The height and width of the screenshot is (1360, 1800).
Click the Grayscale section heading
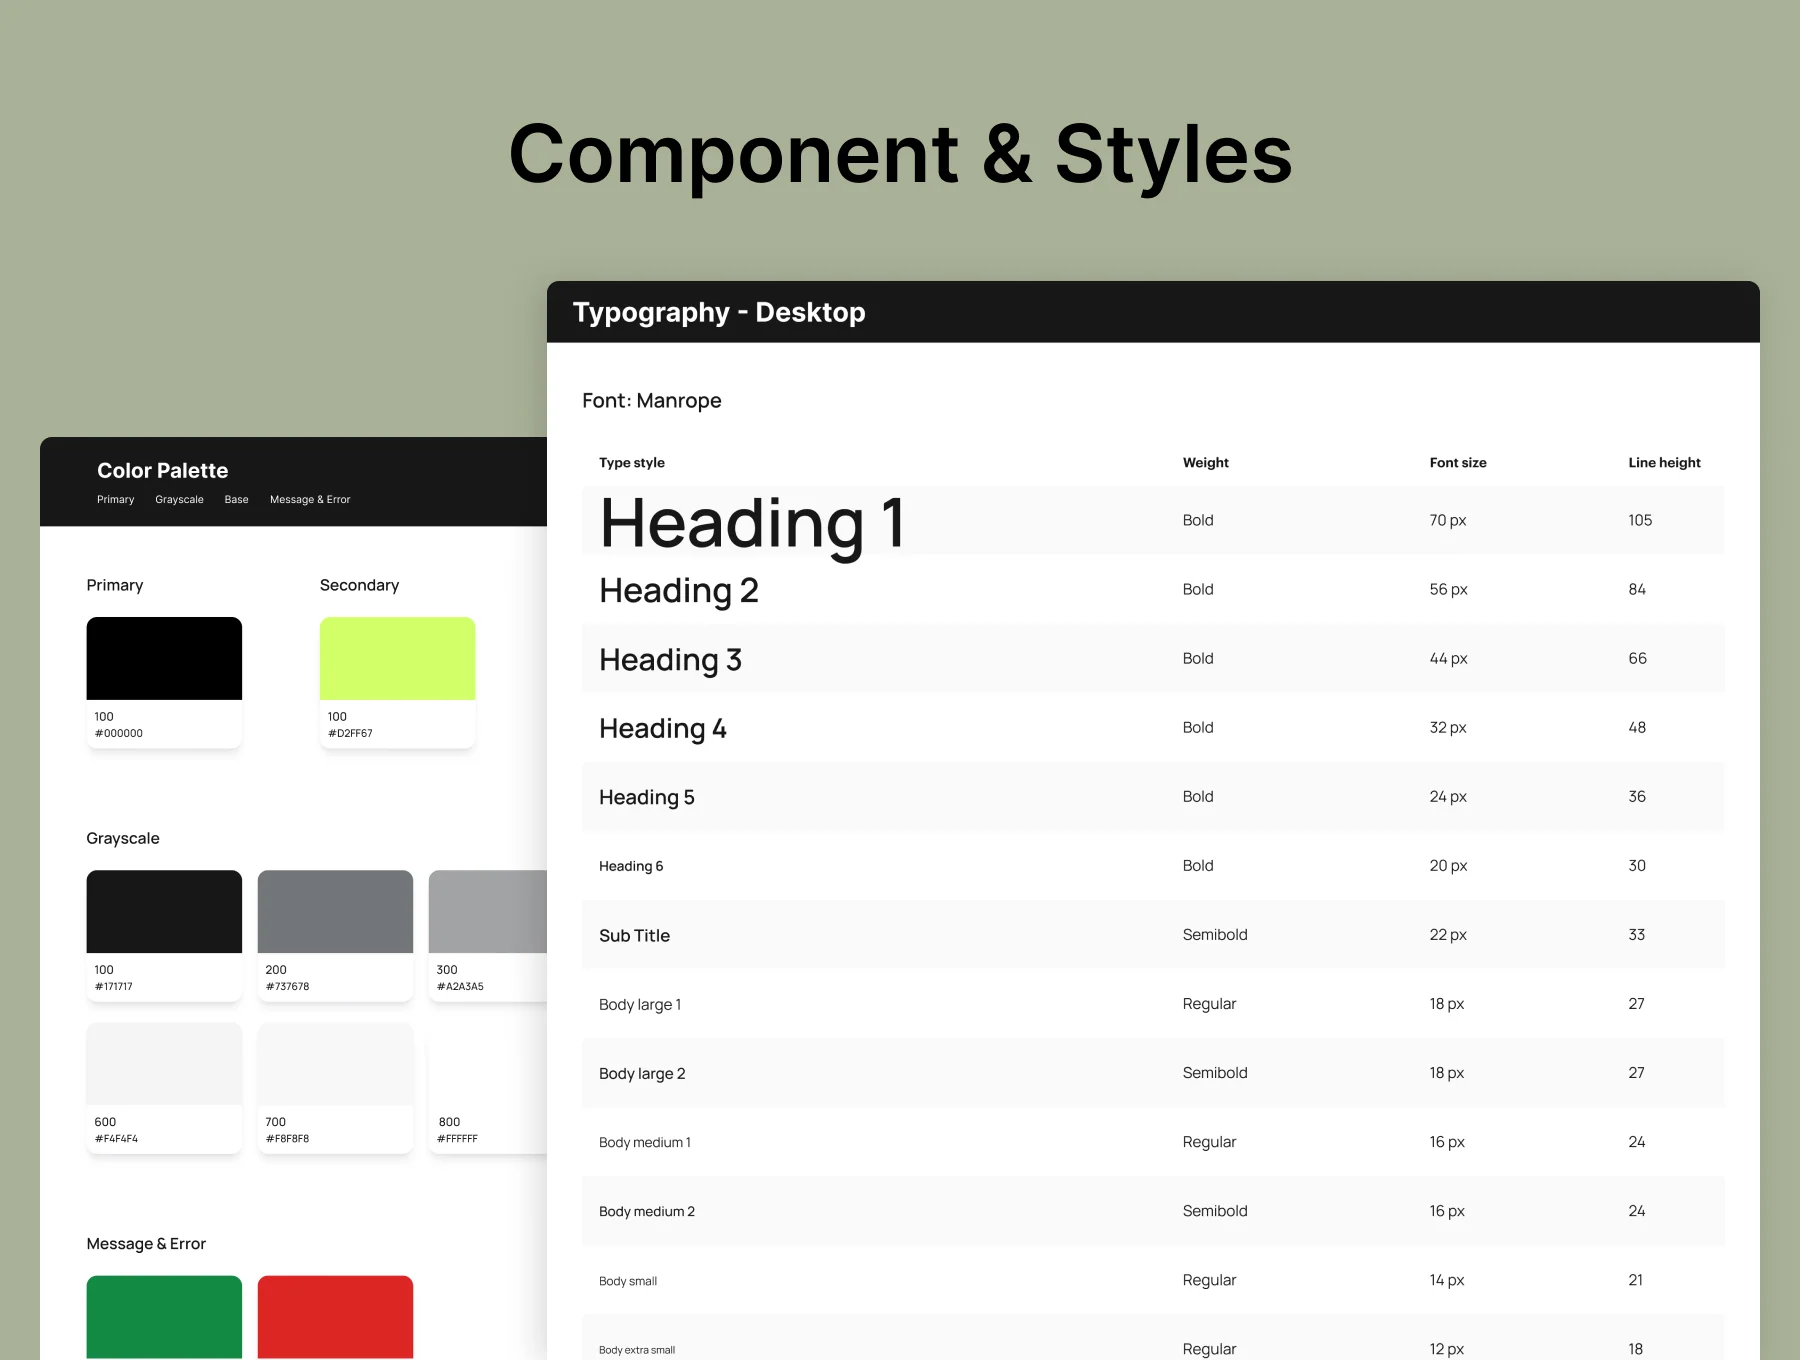click(x=123, y=838)
